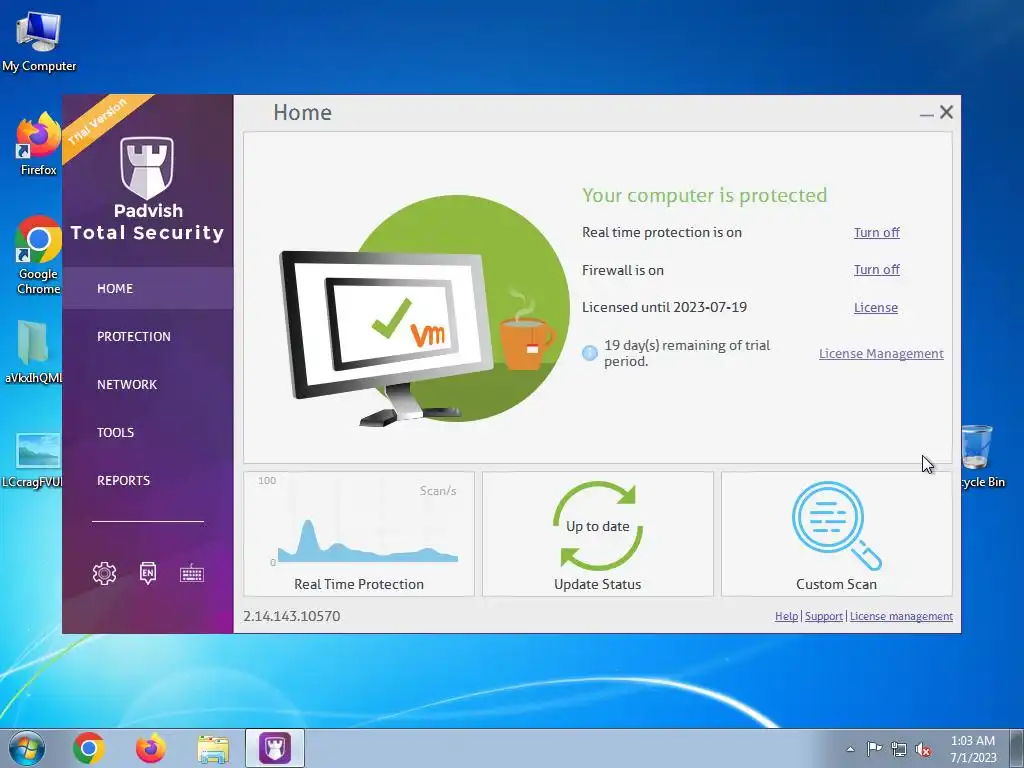The image size is (1024, 768).
Task: Click the Action Center flag icon
Action: click(x=874, y=748)
